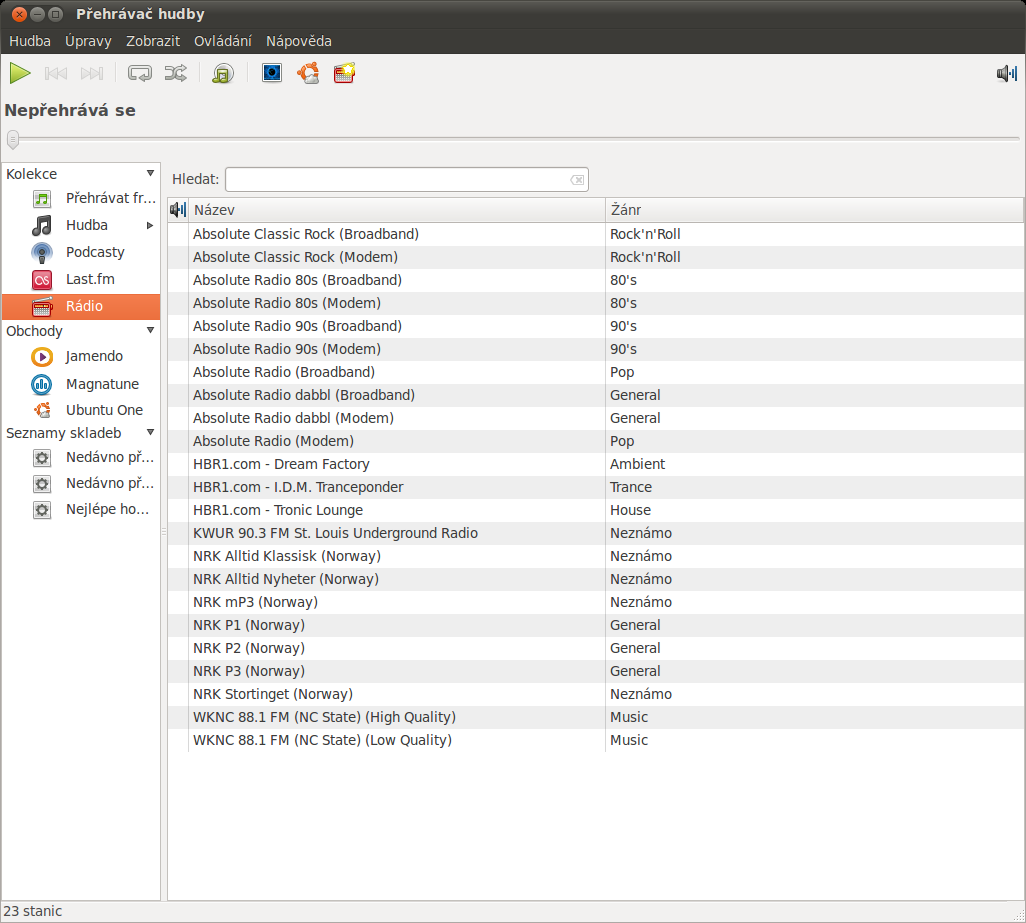Screen dimensions: 1026x923
Task: Open the visualization icon in toolbar
Action: click(x=272, y=73)
